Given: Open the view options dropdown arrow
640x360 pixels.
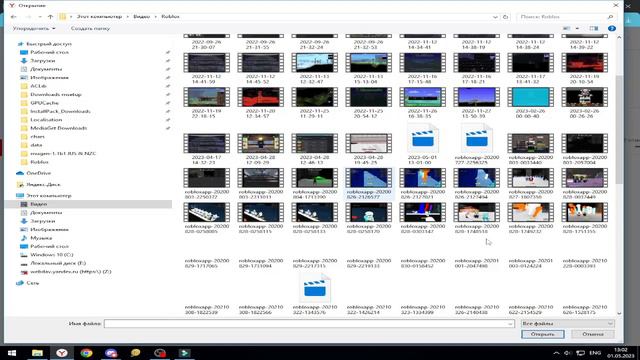Looking at the screenshot, I should tap(577, 29).
